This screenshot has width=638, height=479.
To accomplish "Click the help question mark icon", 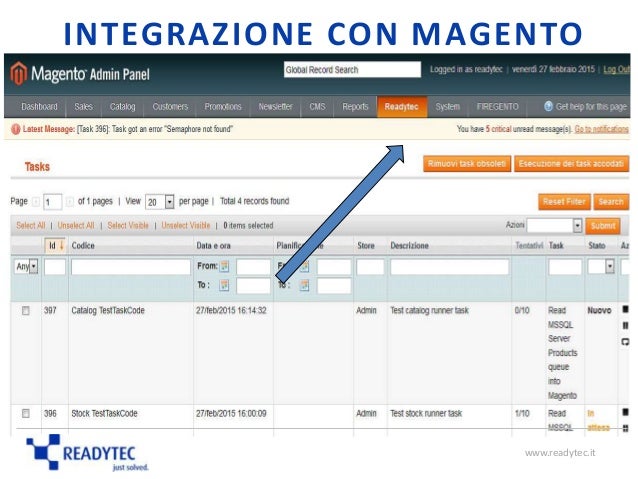I will pyautogui.click(x=548, y=106).
